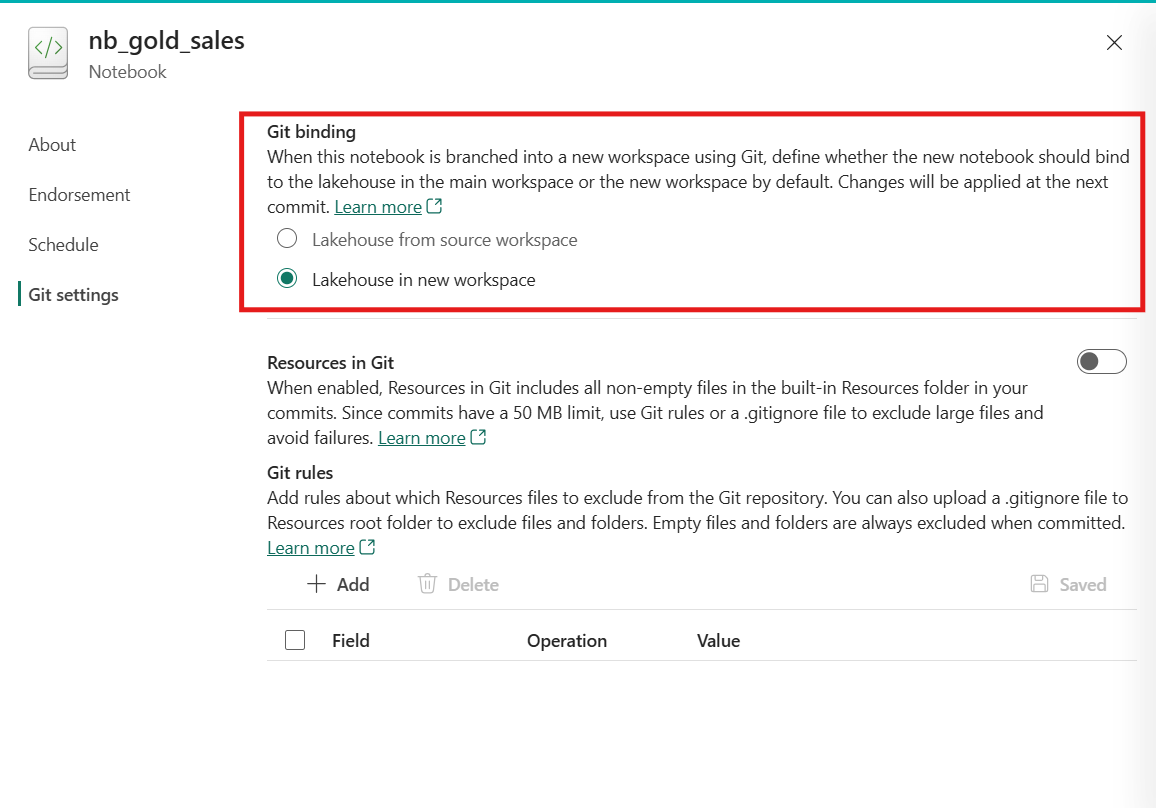Image resolution: width=1156 pixels, height=808 pixels.
Task: Select Lakehouse in new workspace radio
Action: (287, 279)
